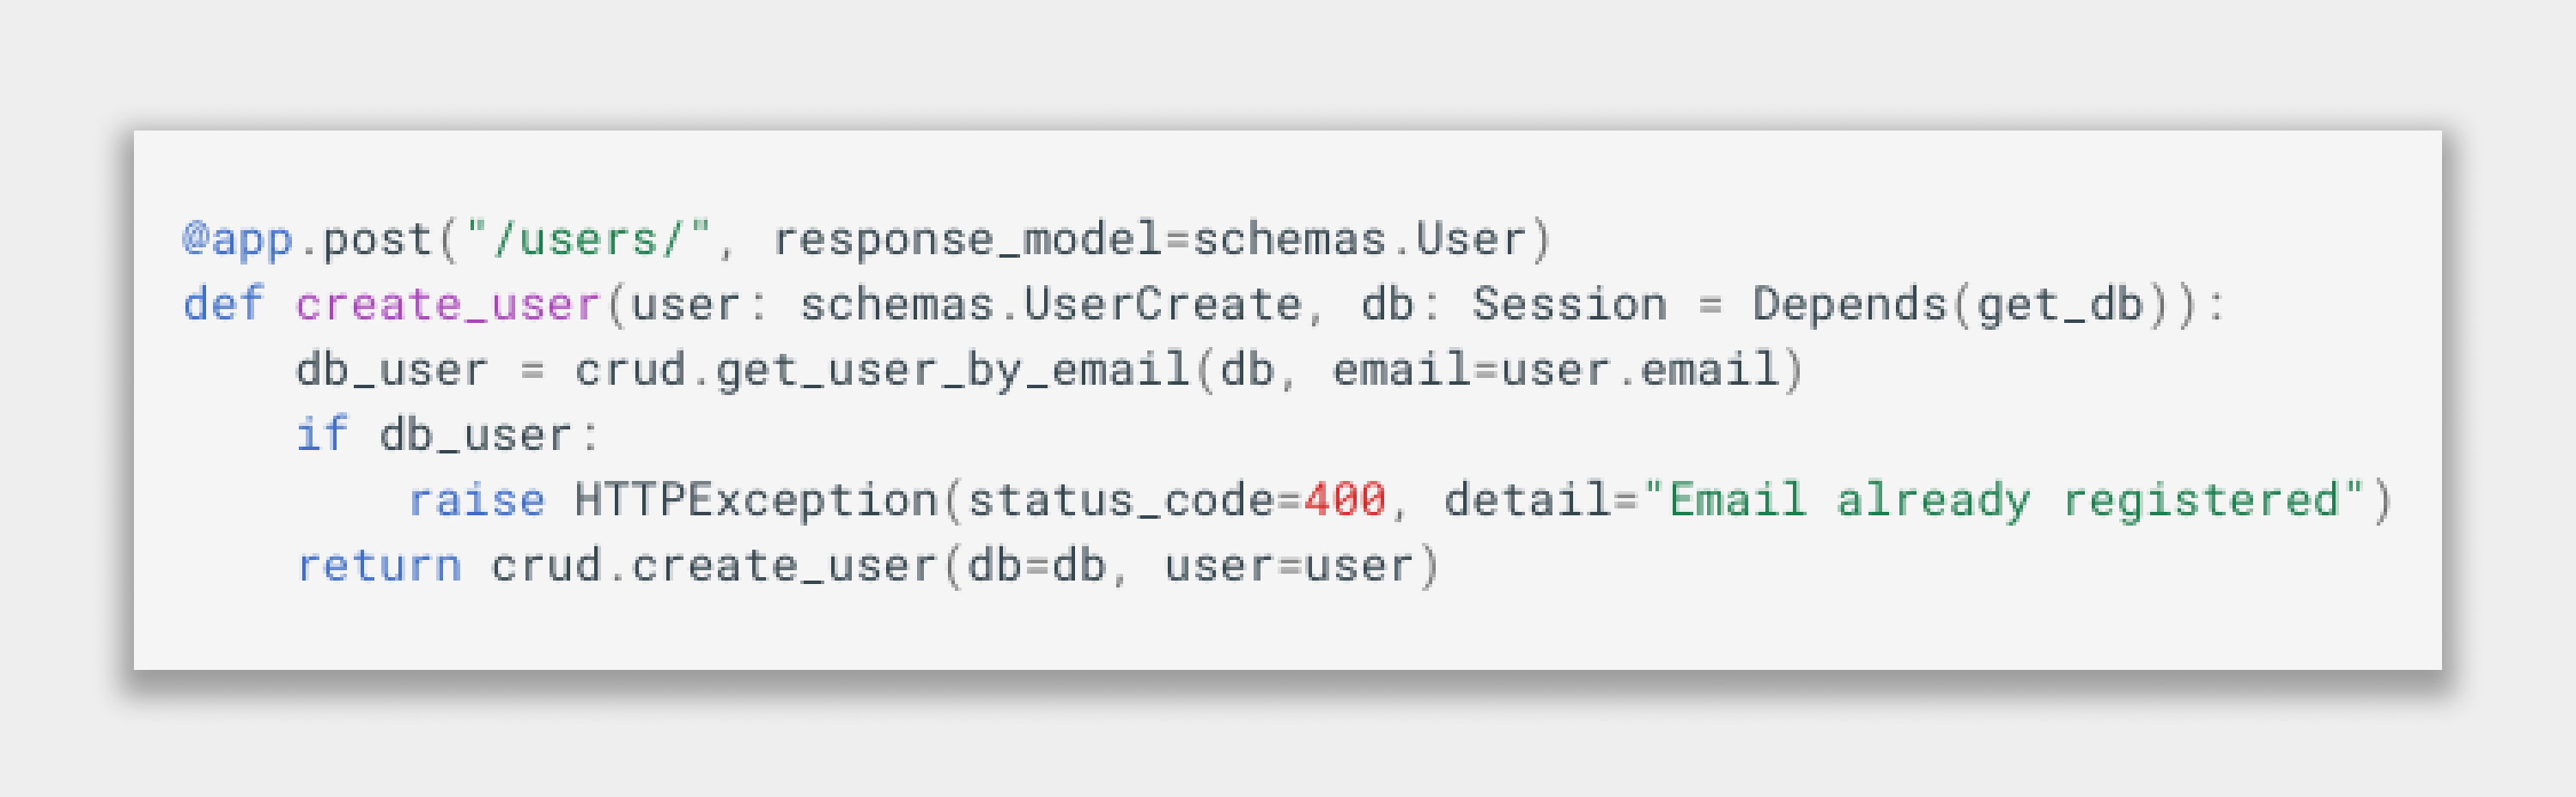Click crud.create_user on the return line

point(713,567)
